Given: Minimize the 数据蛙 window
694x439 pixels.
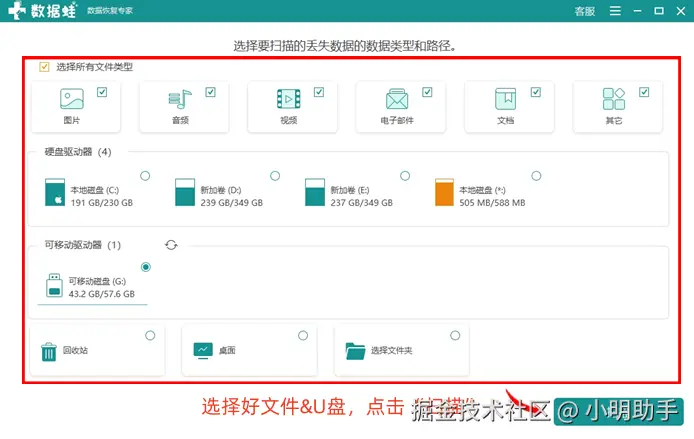Looking at the screenshot, I should 637,11.
